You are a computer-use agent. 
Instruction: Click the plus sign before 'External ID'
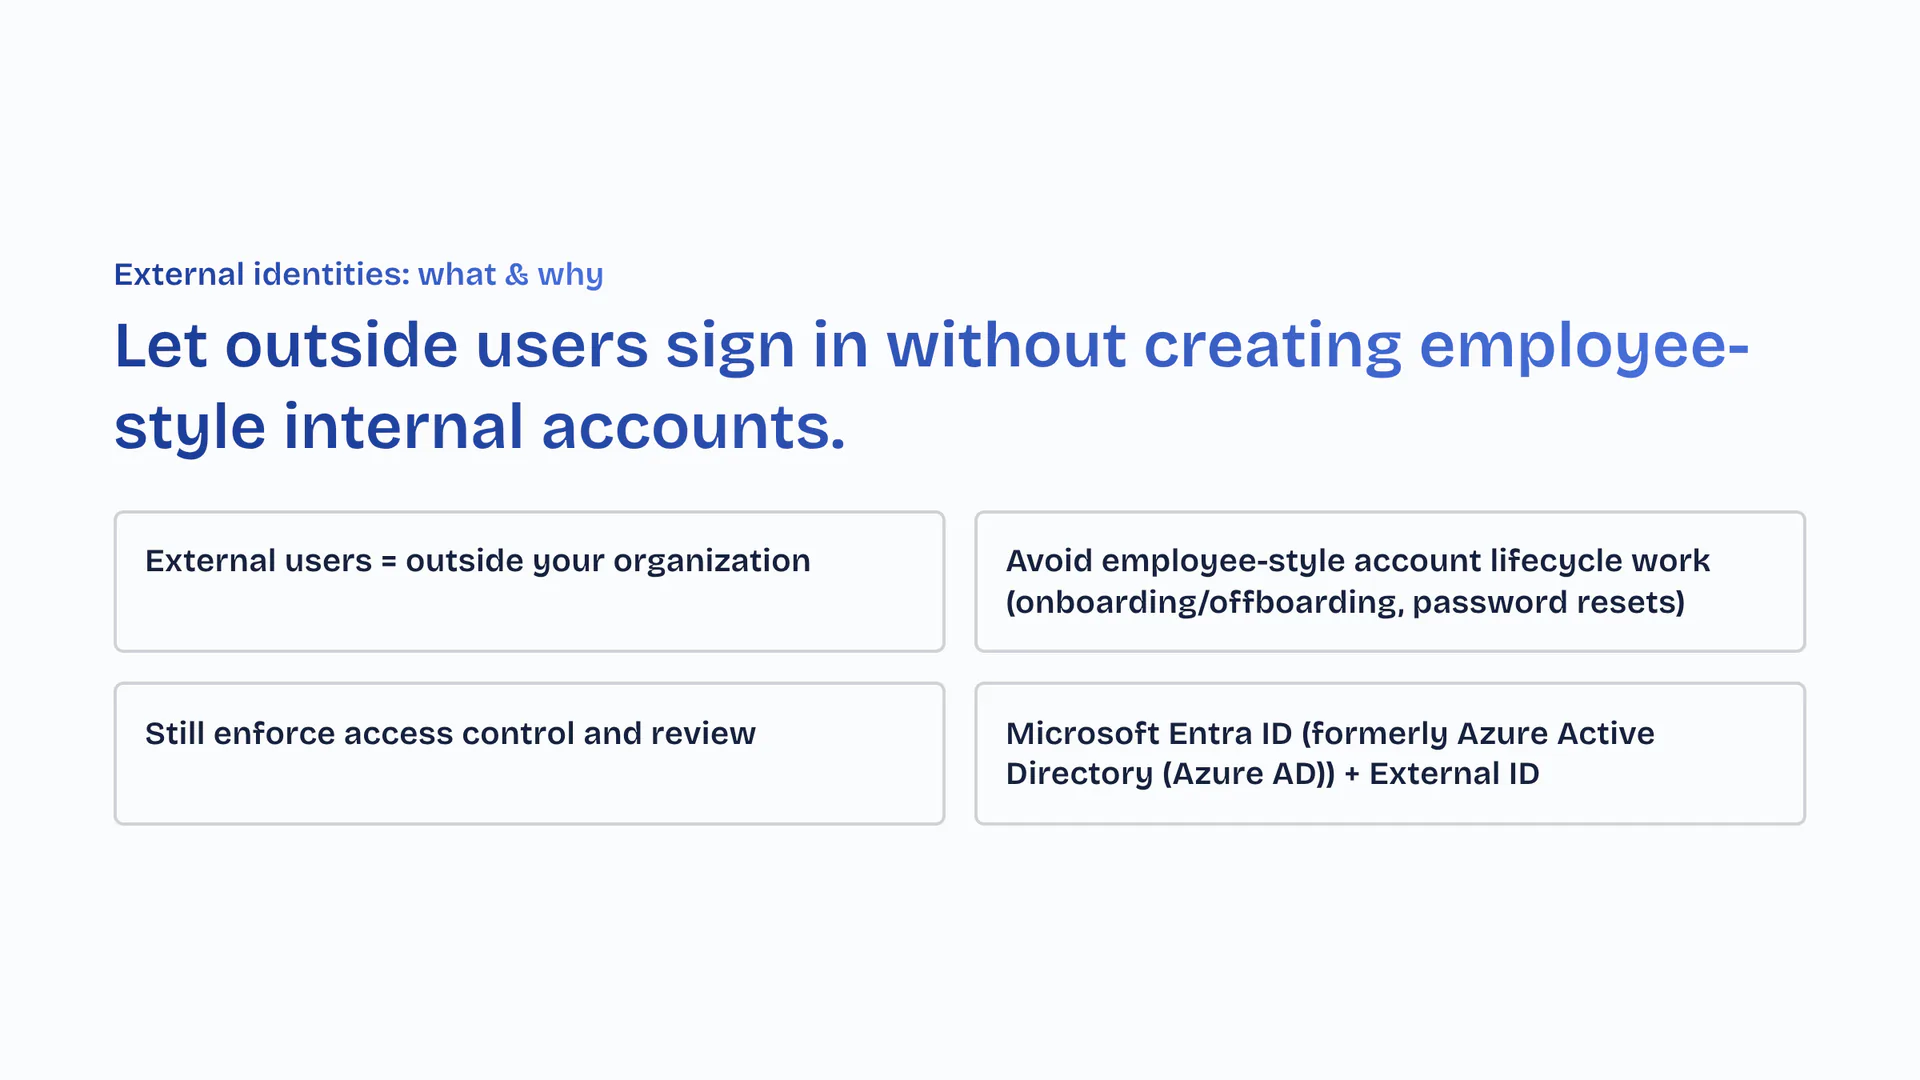click(x=1352, y=774)
